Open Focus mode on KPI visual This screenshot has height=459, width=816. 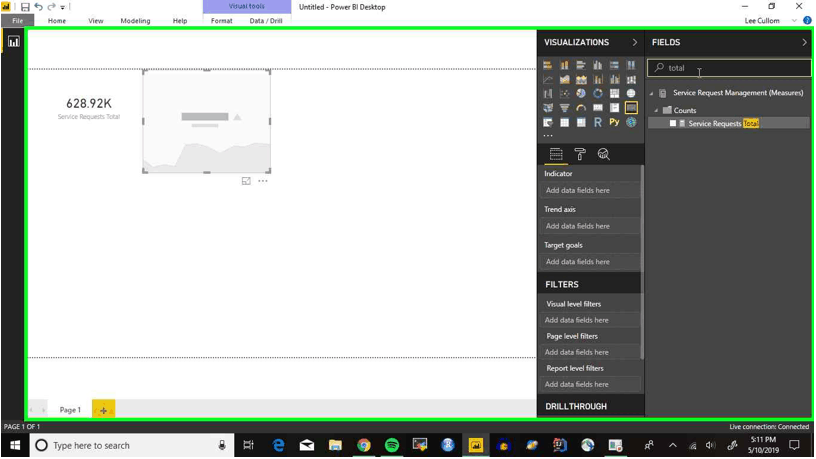(246, 181)
